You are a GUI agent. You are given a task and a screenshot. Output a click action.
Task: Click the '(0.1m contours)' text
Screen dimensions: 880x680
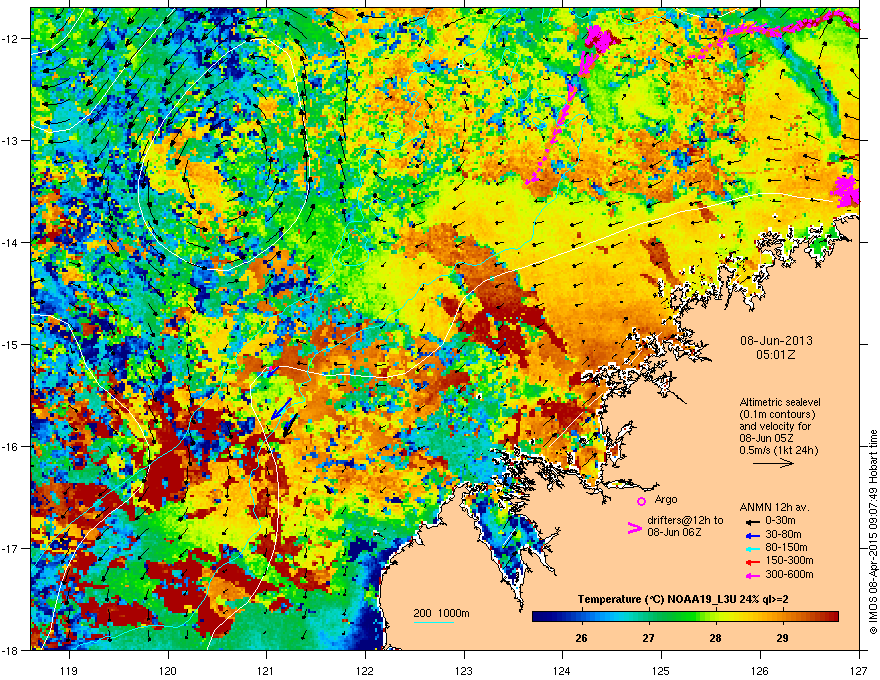tap(777, 415)
